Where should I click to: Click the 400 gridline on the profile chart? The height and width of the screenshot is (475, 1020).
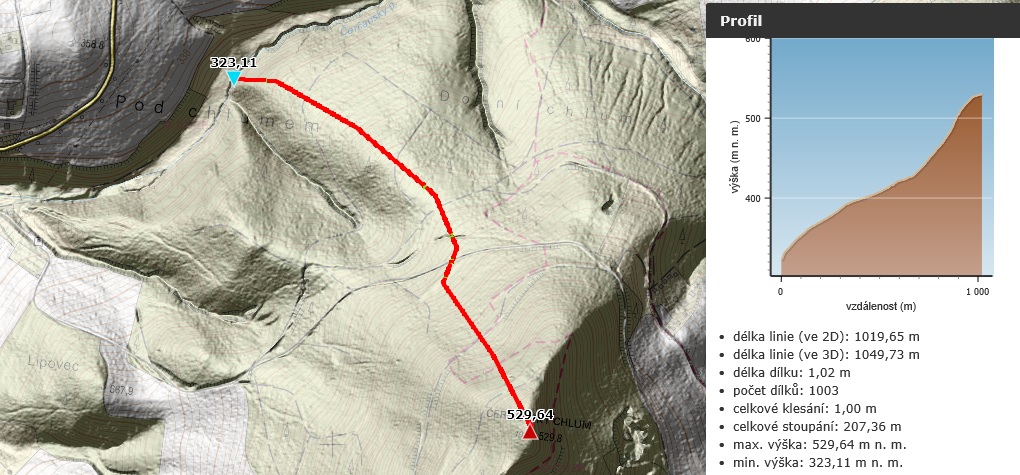(x=881, y=198)
